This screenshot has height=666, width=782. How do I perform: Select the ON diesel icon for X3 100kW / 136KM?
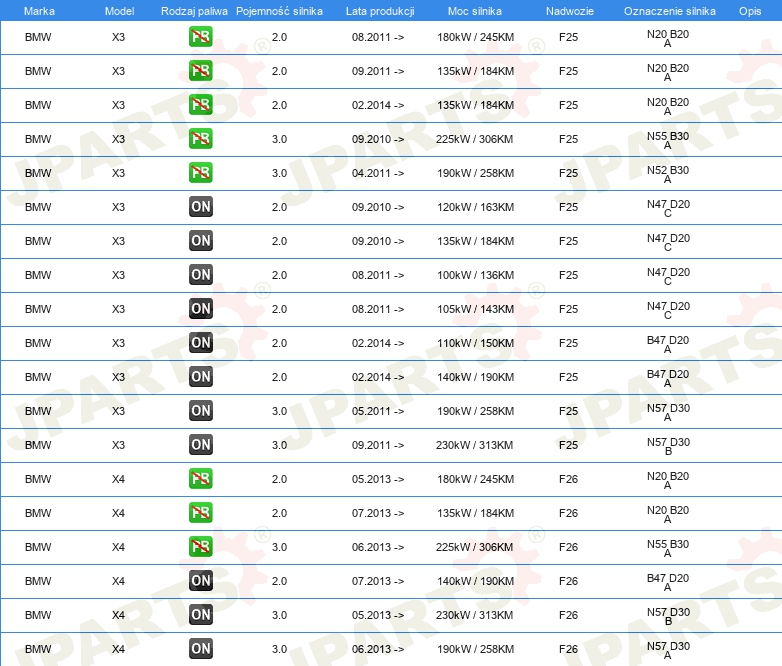[201, 275]
